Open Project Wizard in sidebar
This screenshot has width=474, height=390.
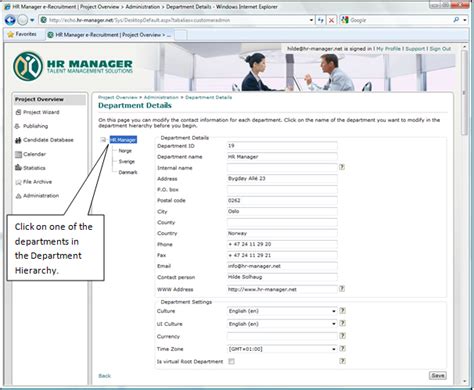[41, 112]
